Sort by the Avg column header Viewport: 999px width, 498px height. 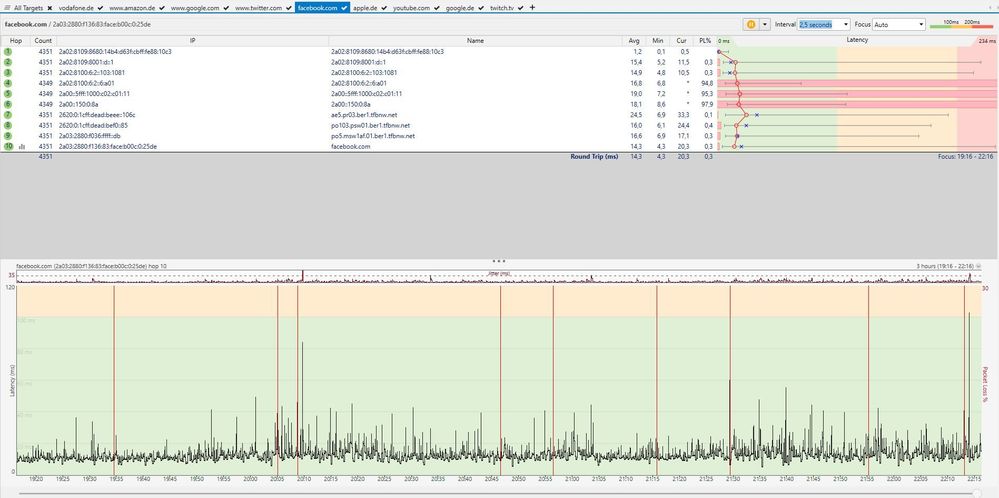634,41
